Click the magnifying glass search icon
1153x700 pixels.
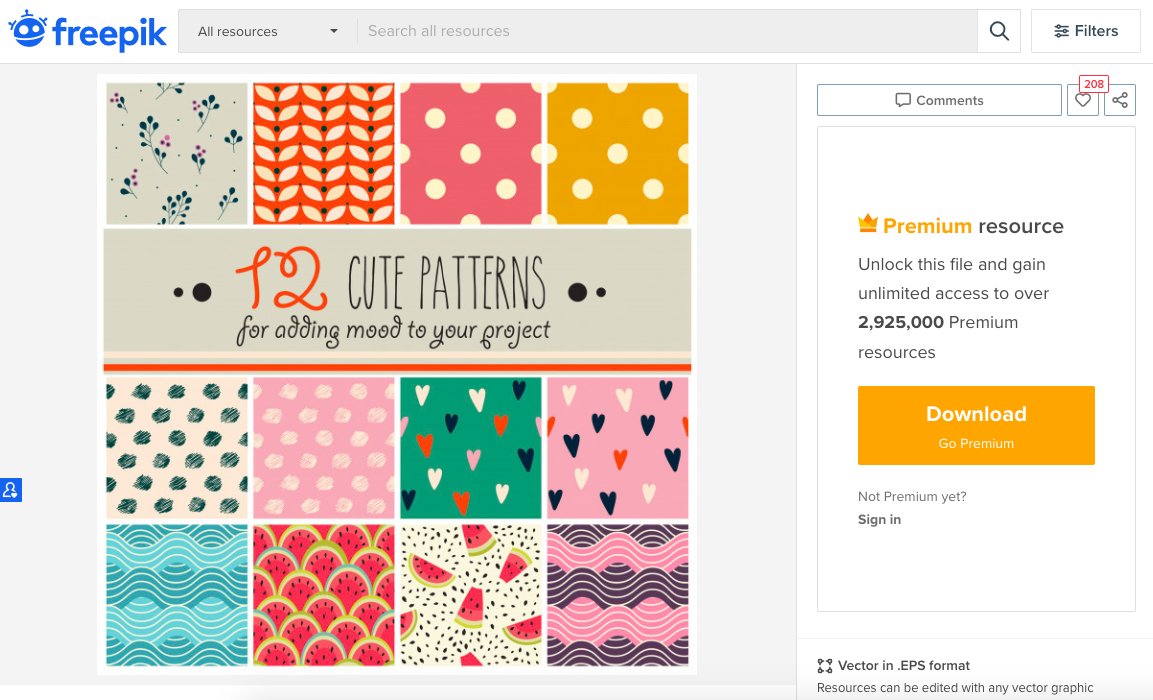tap(998, 31)
